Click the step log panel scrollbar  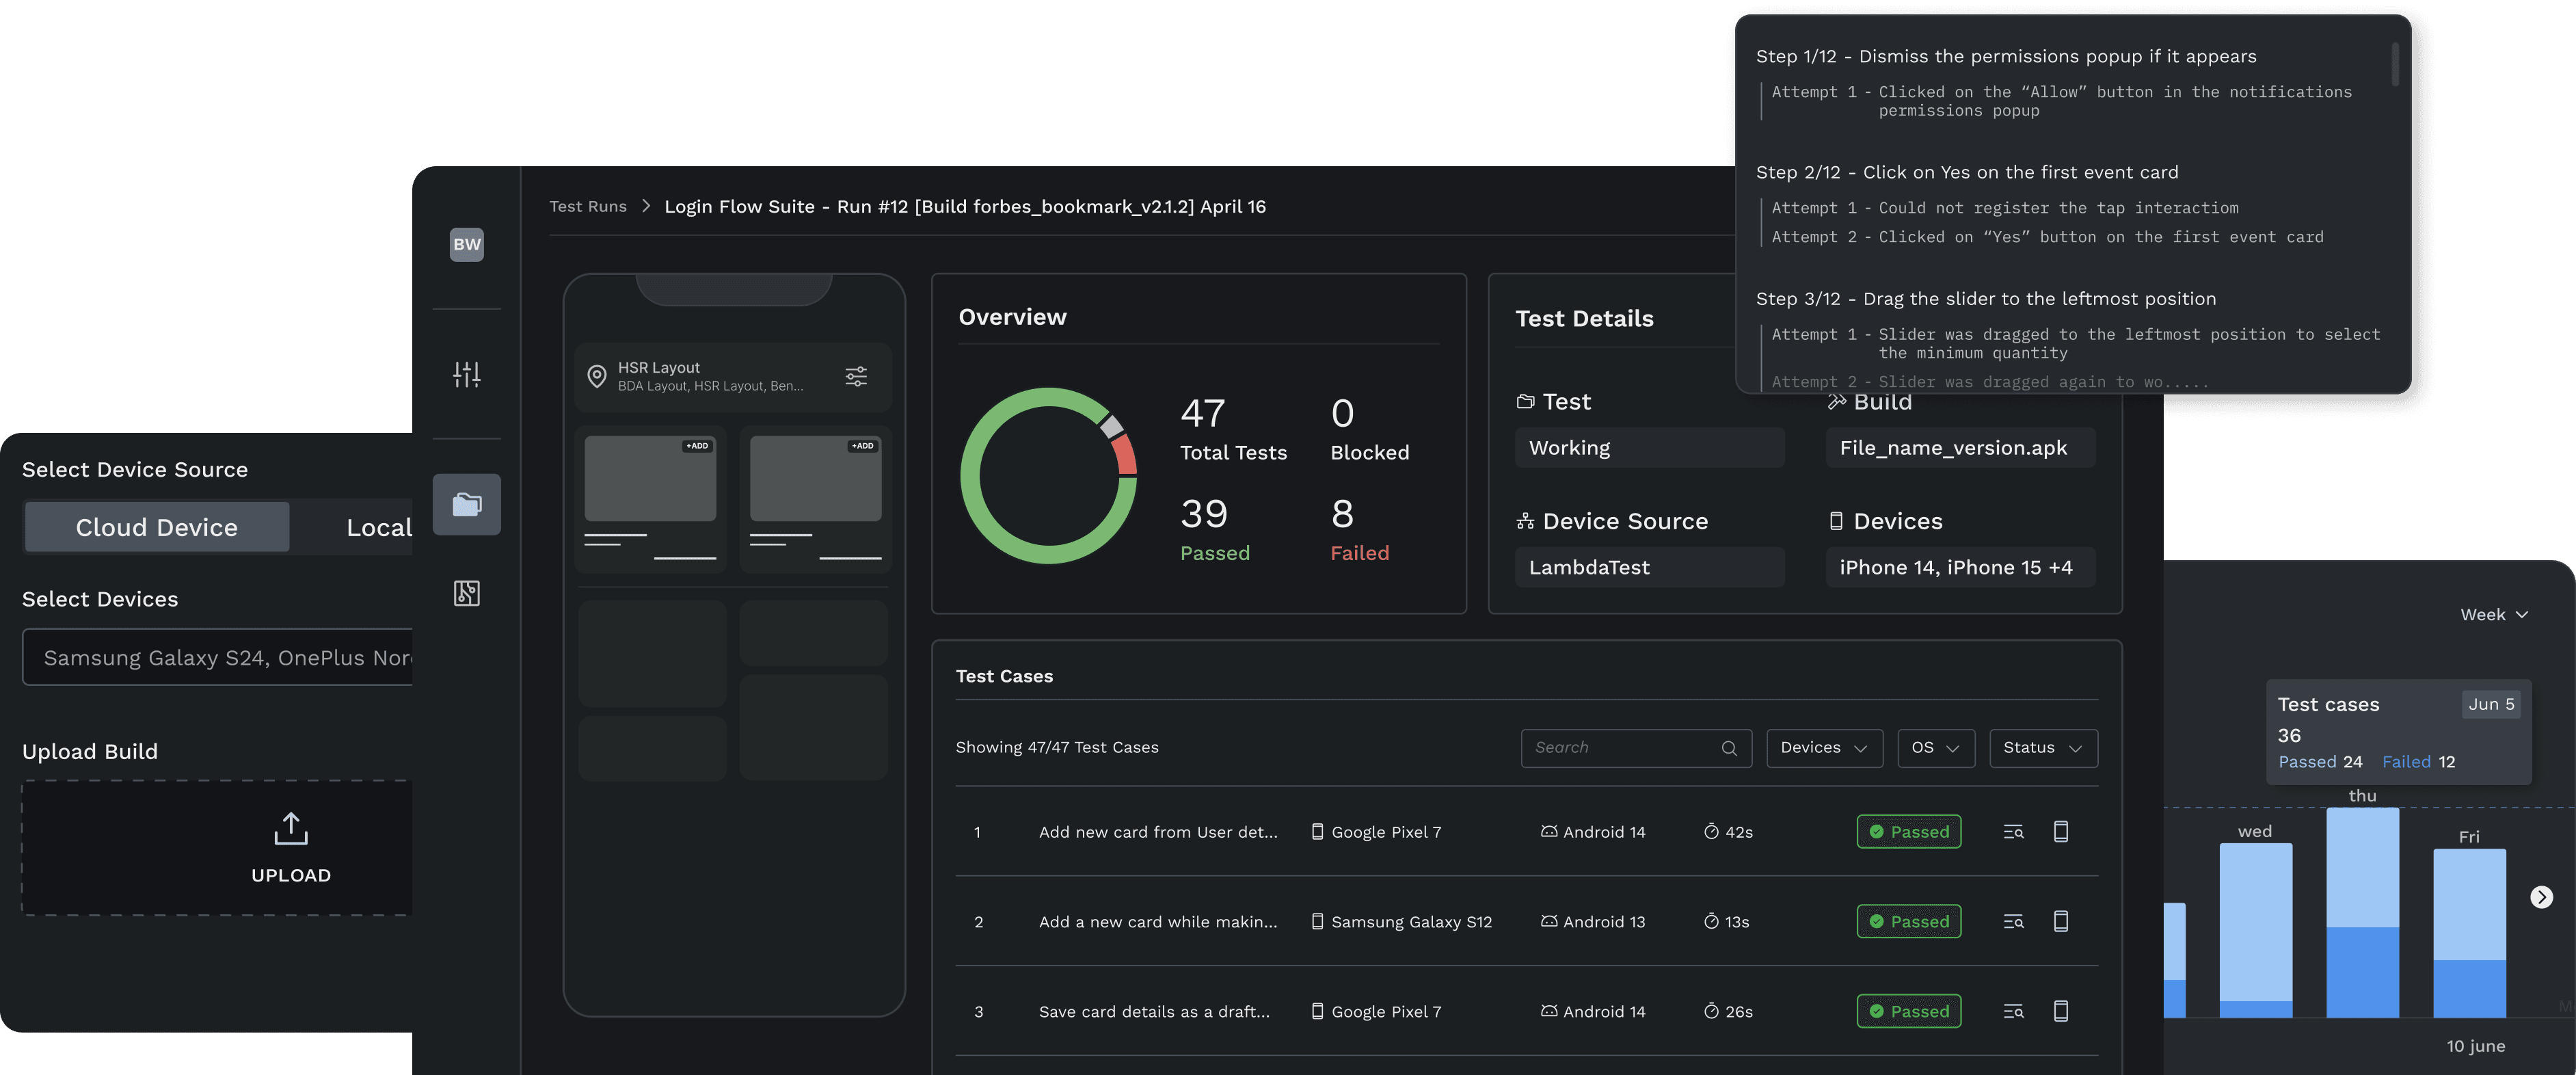tap(2395, 64)
